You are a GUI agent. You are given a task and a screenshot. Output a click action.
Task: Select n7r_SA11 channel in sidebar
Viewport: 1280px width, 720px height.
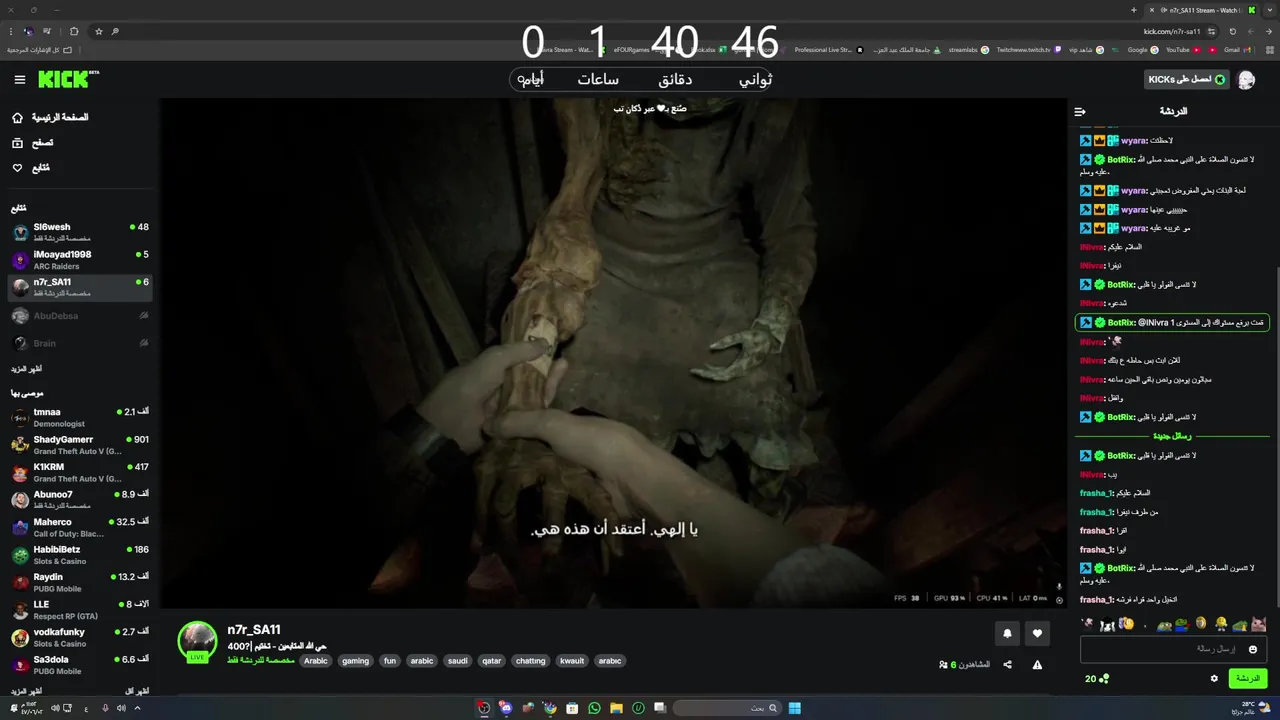(80, 288)
